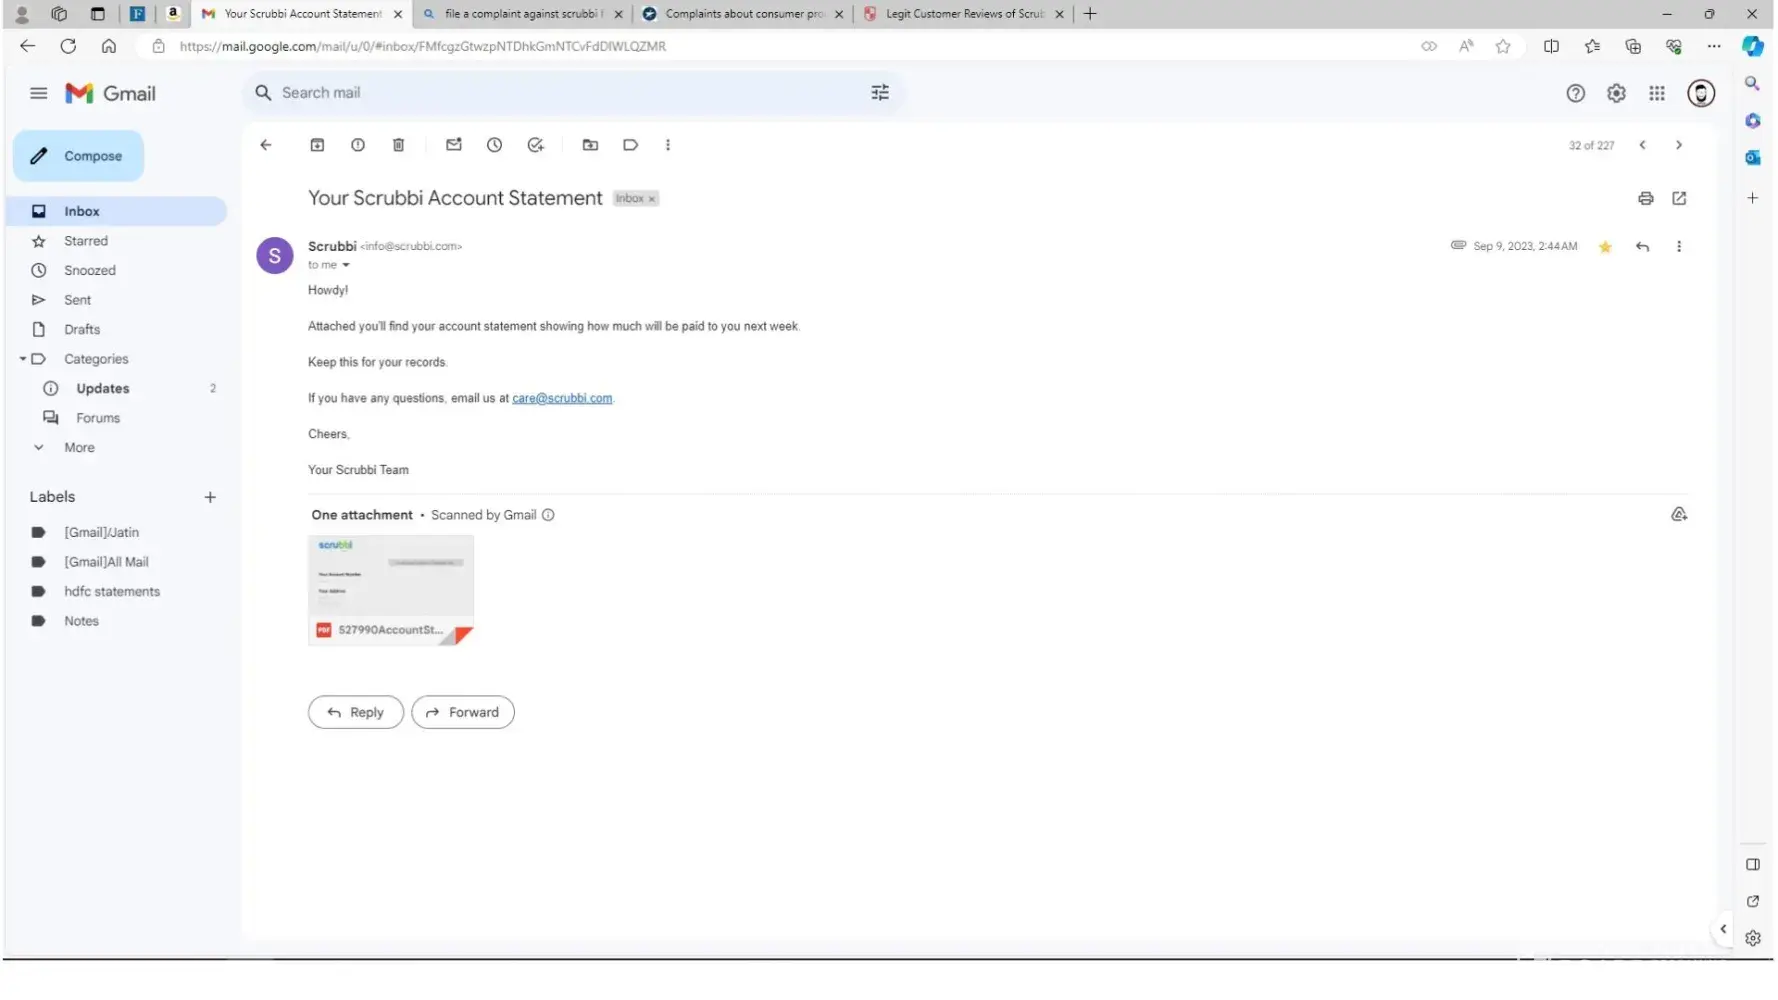The height and width of the screenshot is (1000, 1778).
Task: Click the Gmail logo
Action: 110,94
